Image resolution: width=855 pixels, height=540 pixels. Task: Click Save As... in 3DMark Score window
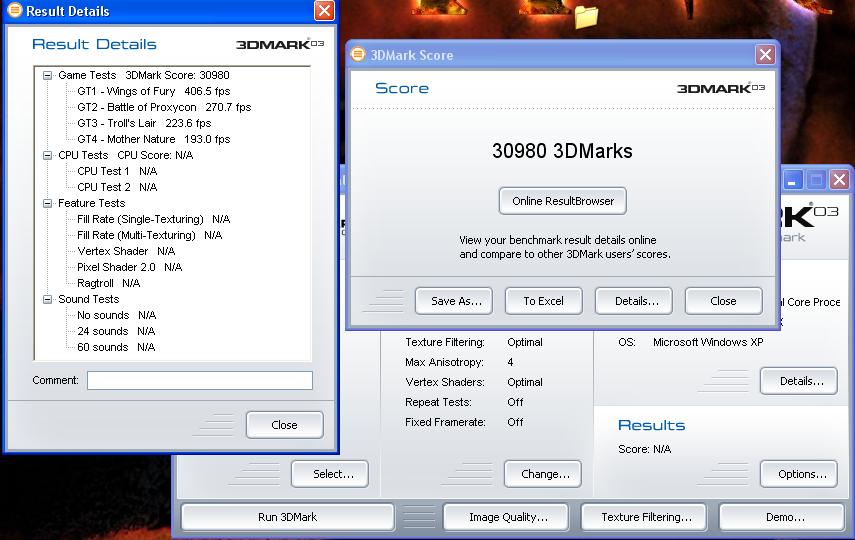[454, 301]
